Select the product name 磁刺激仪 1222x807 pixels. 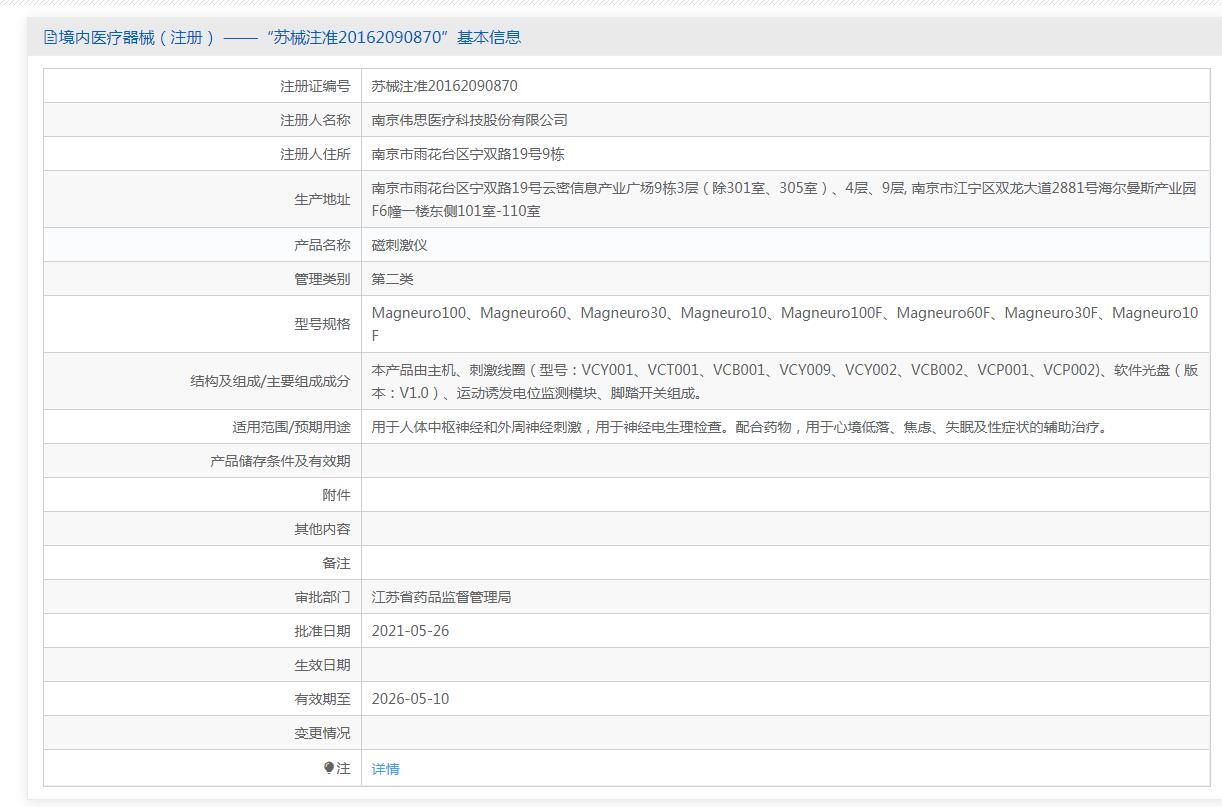pos(399,245)
